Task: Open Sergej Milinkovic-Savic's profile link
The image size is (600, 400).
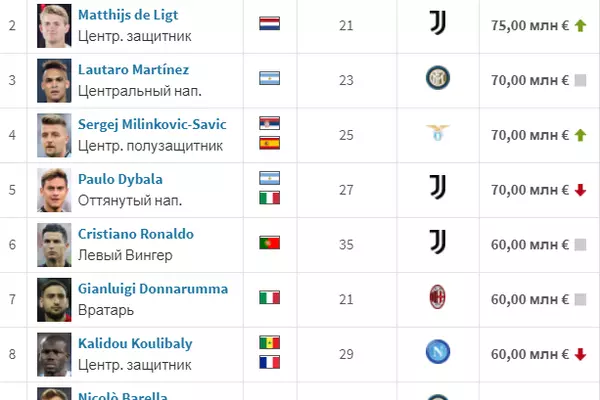Action: click(152, 124)
